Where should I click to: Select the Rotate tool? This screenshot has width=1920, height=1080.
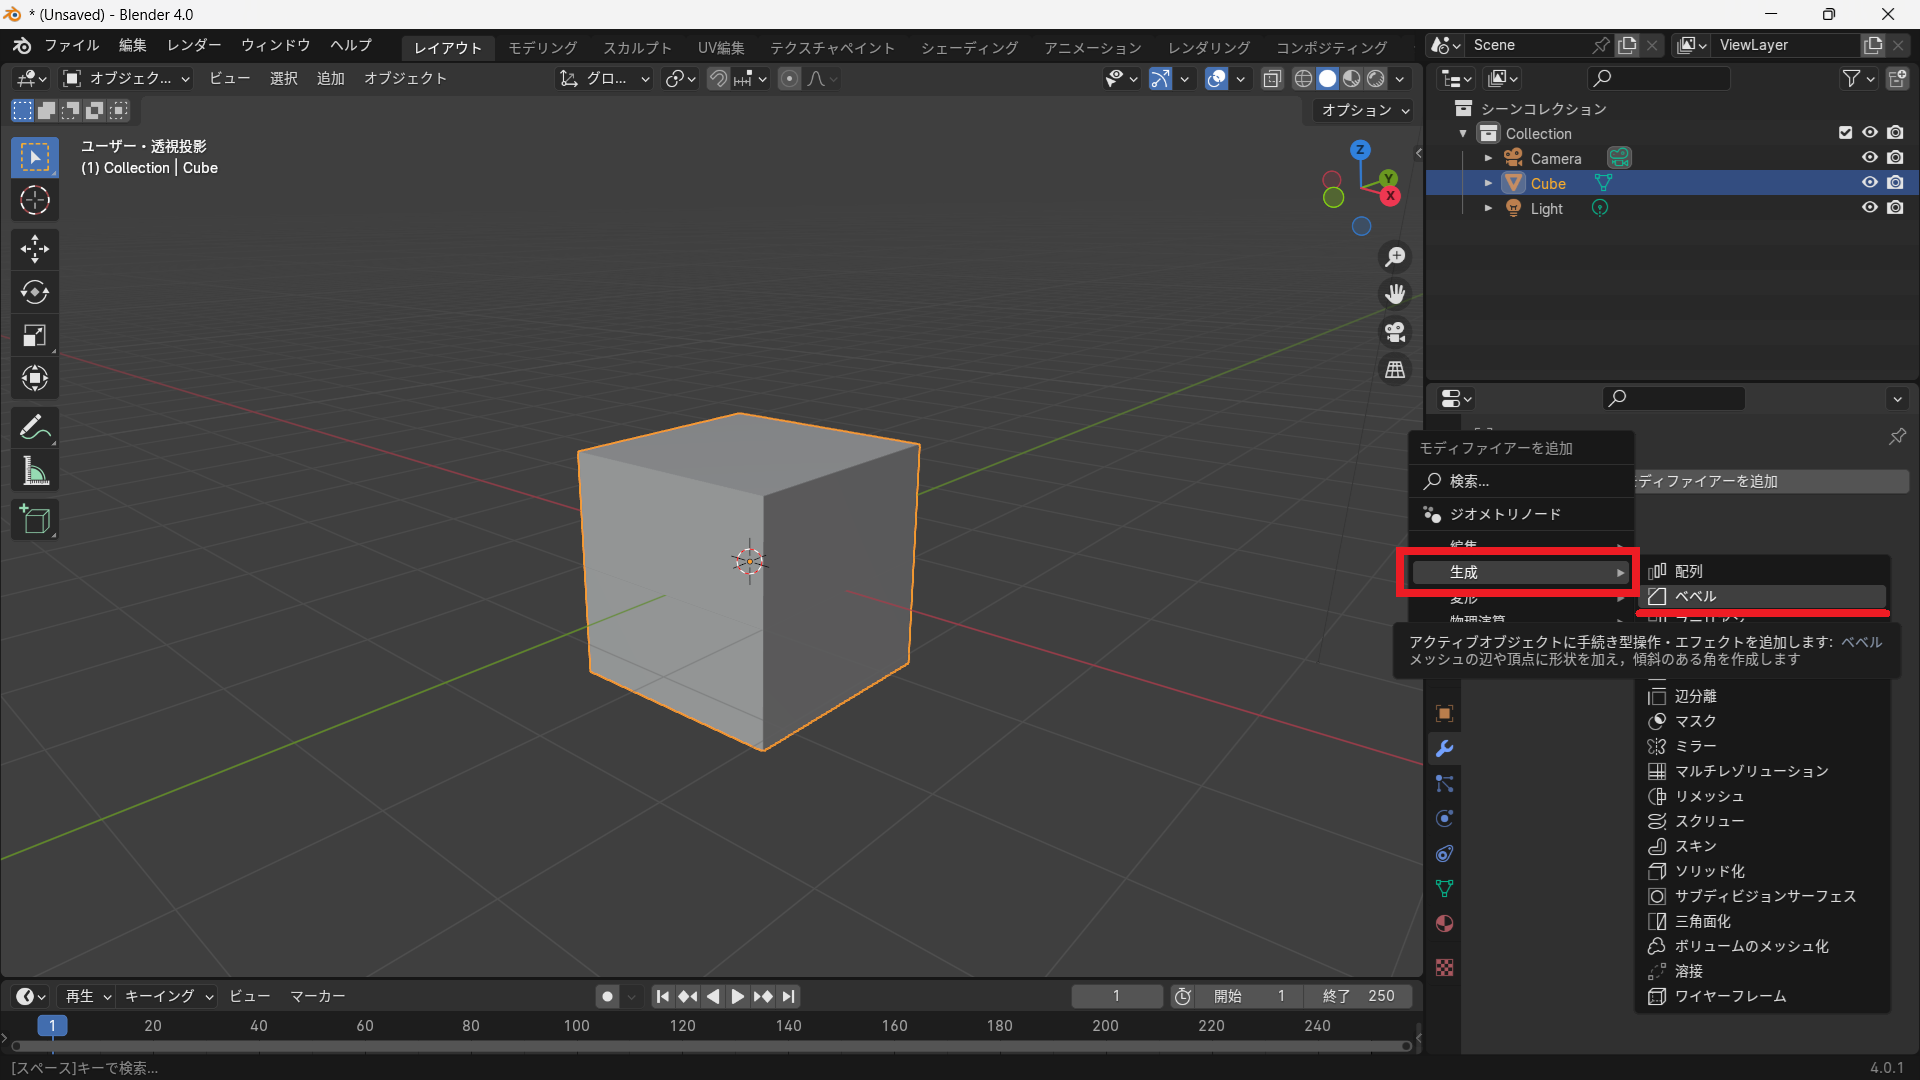35,292
